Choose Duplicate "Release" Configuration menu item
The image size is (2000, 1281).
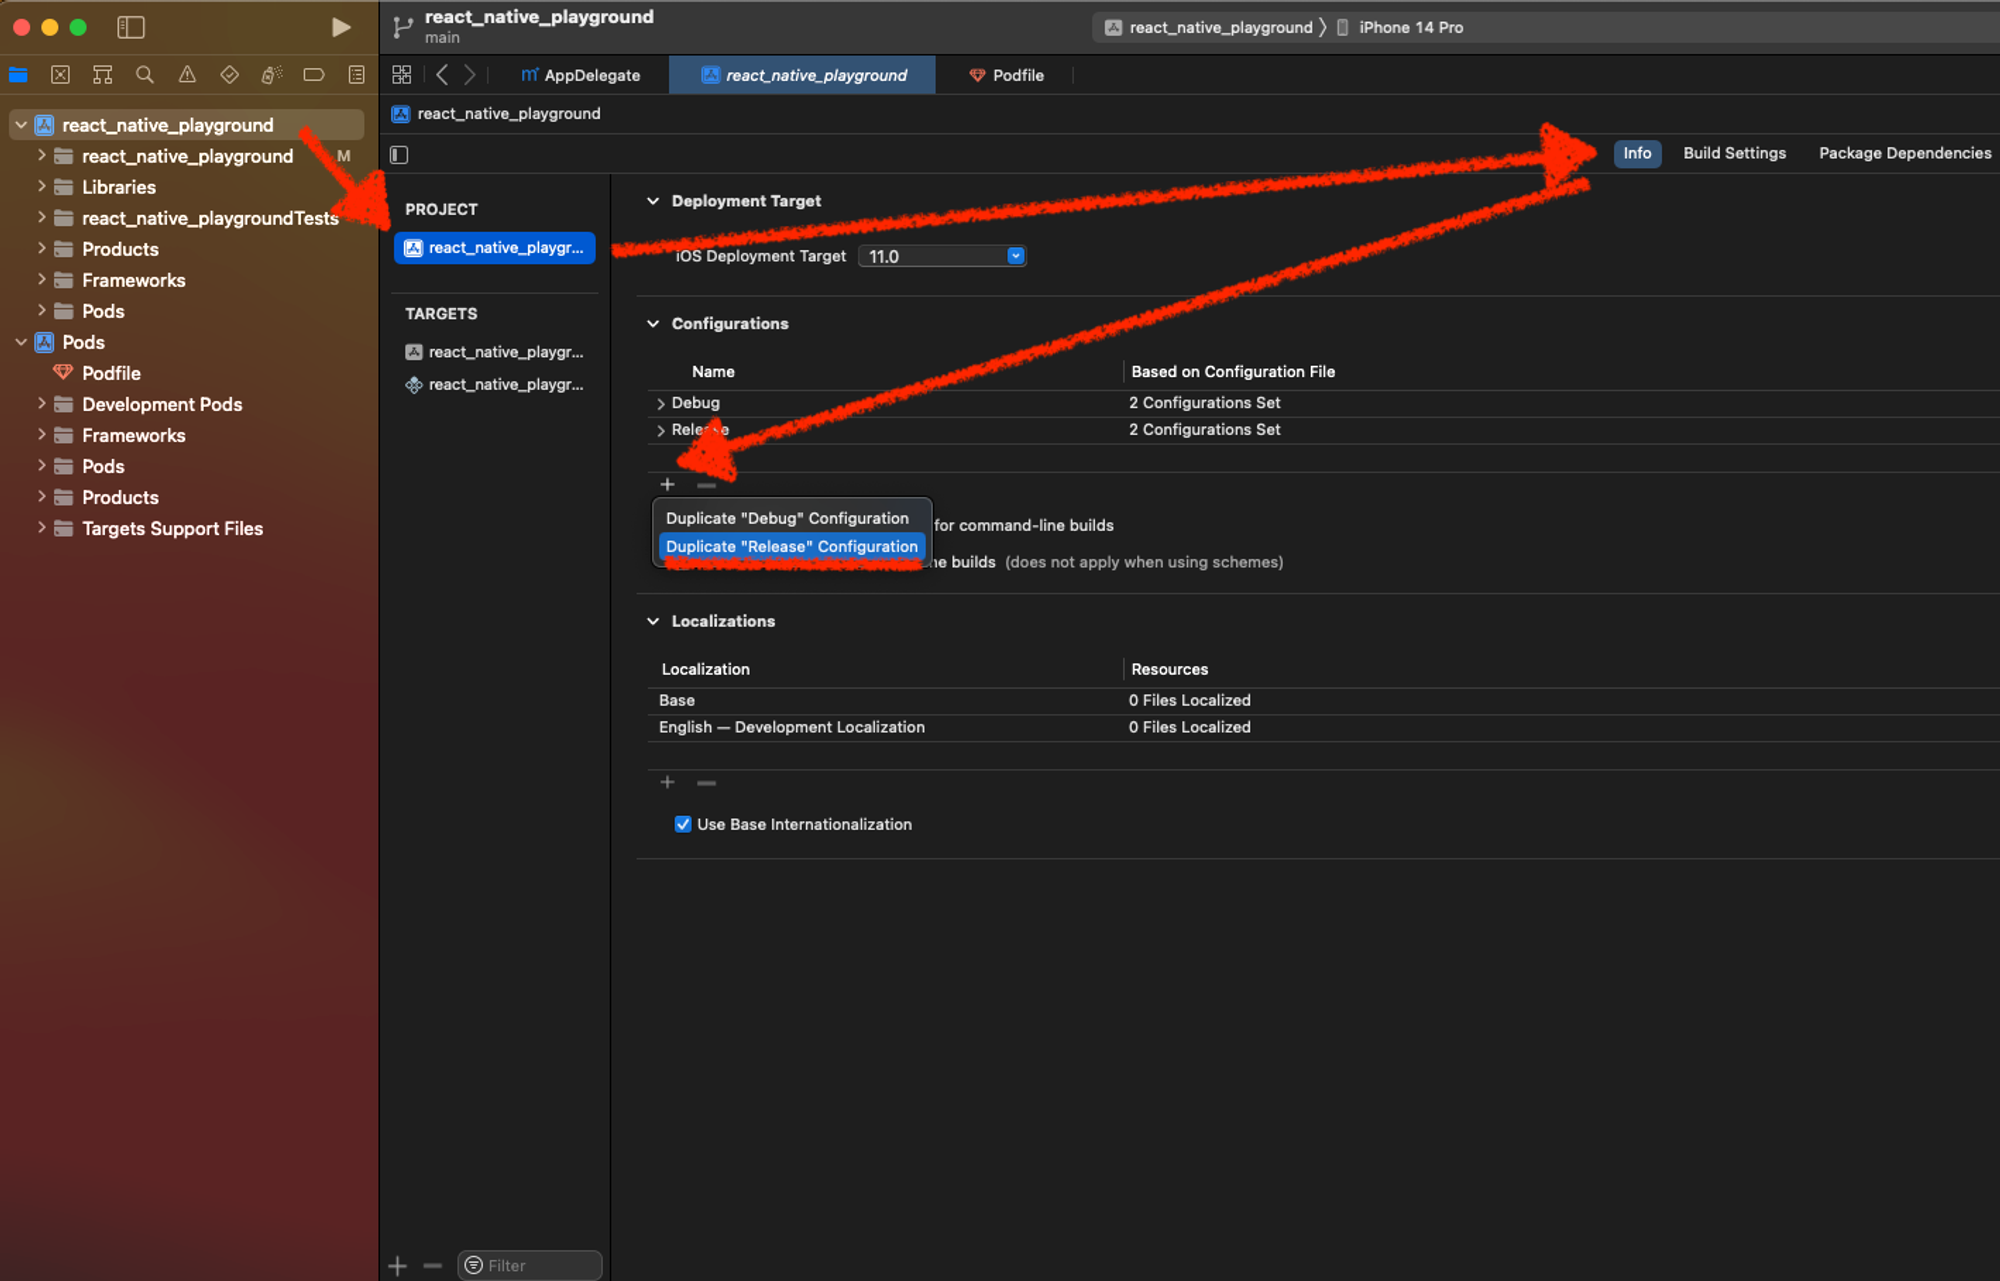[x=791, y=546]
